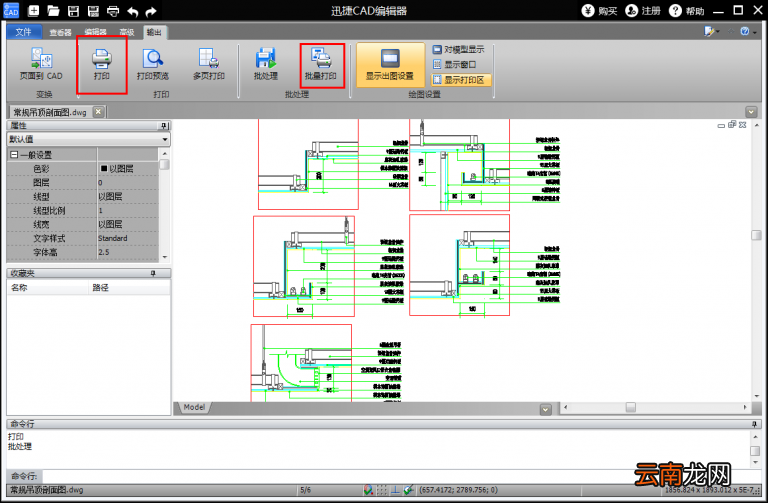Open dropdown arrow next to style pencil icon
The width and height of the screenshot is (768, 503).
tap(718, 32)
